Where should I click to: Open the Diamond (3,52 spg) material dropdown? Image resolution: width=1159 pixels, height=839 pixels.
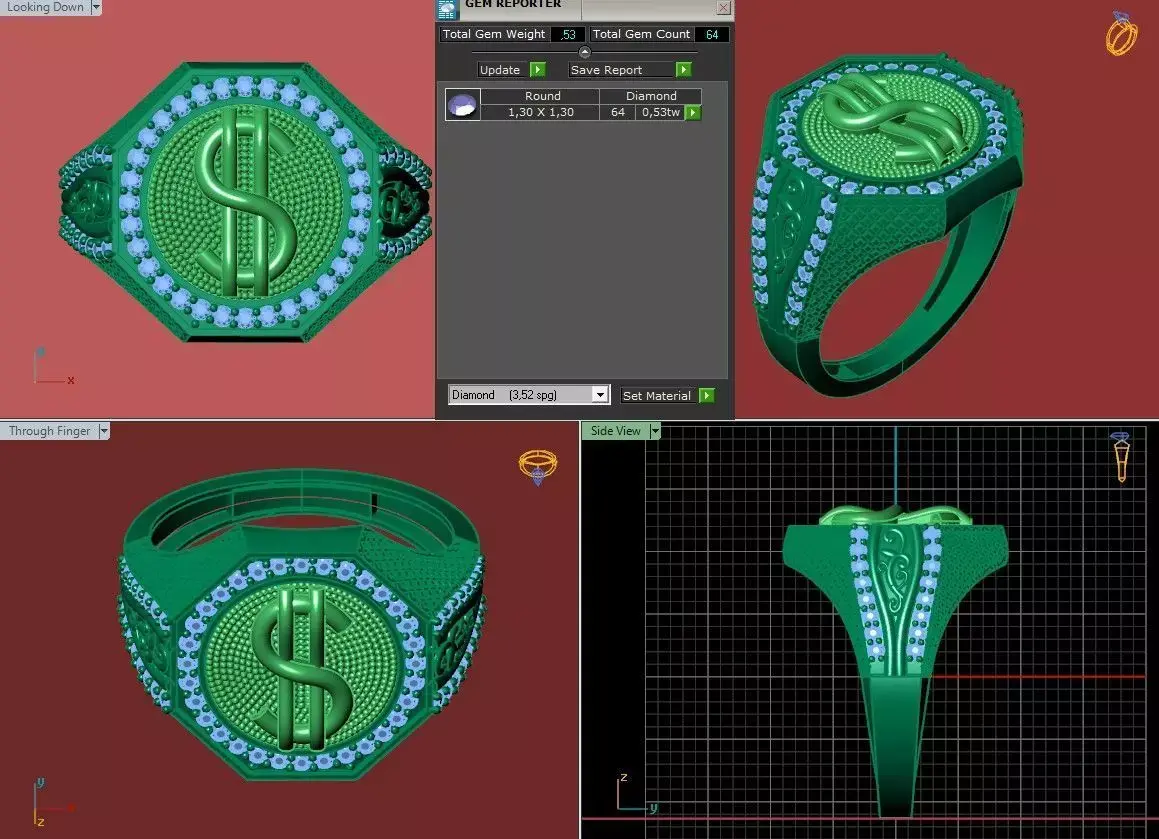tap(600, 395)
